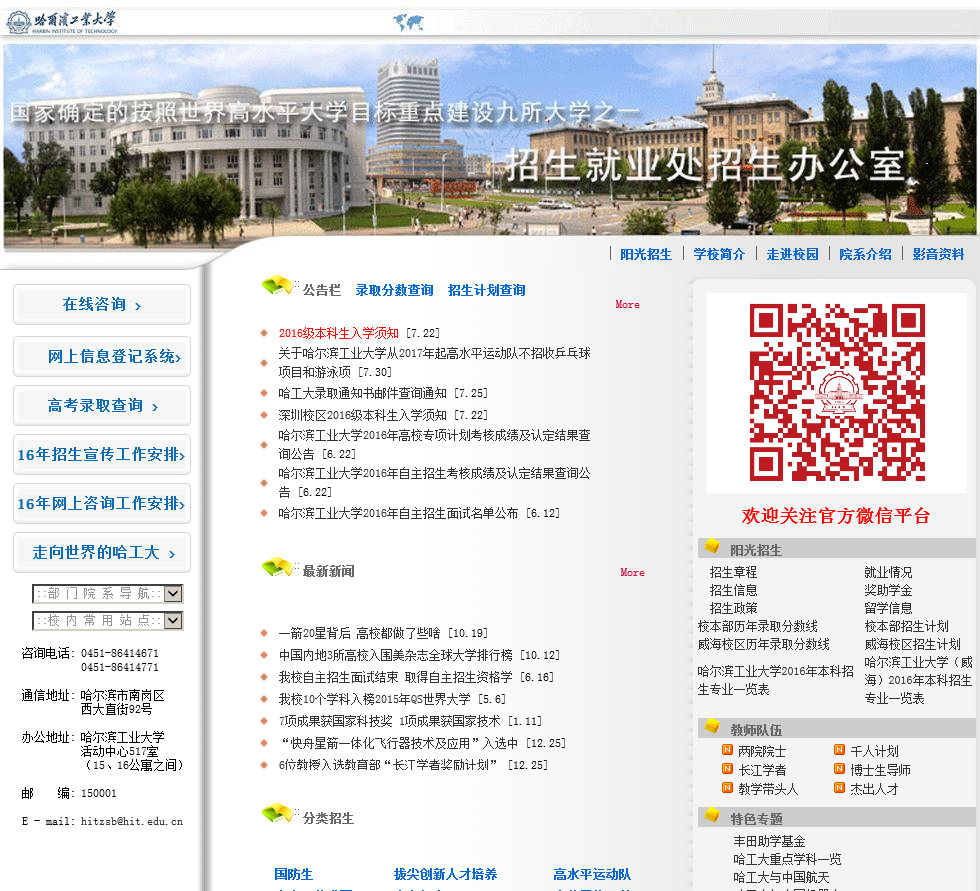Click 就业情况 link
The width and height of the screenshot is (980, 891).
[888, 572]
